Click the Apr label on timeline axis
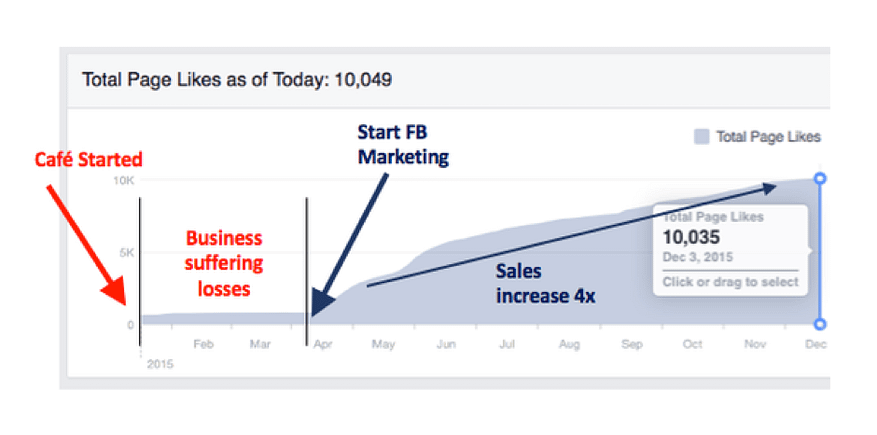The height and width of the screenshot is (435, 877). 323,345
